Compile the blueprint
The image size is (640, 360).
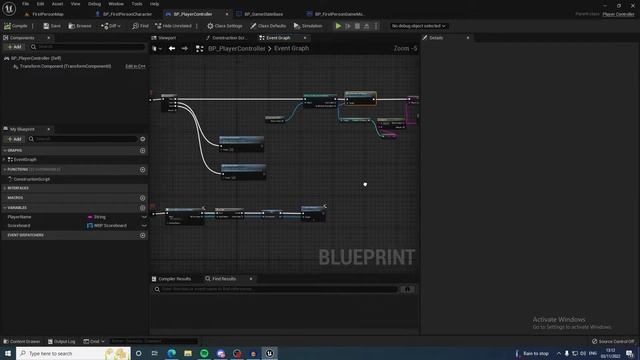pyautogui.click(x=16, y=26)
